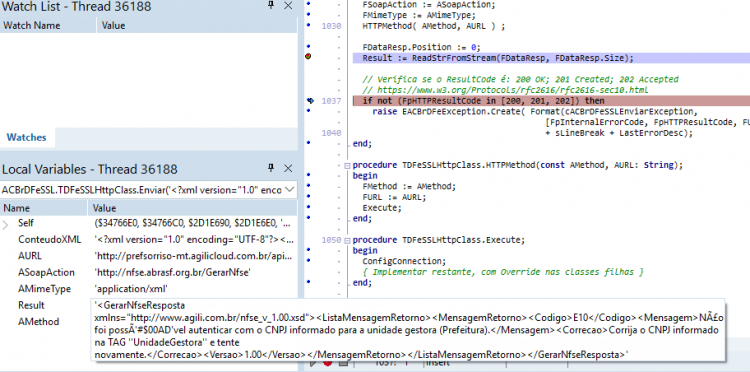Click the w3.org rfc2616 comment line
The height and width of the screenshot is (372, 750).
(506, 90)
